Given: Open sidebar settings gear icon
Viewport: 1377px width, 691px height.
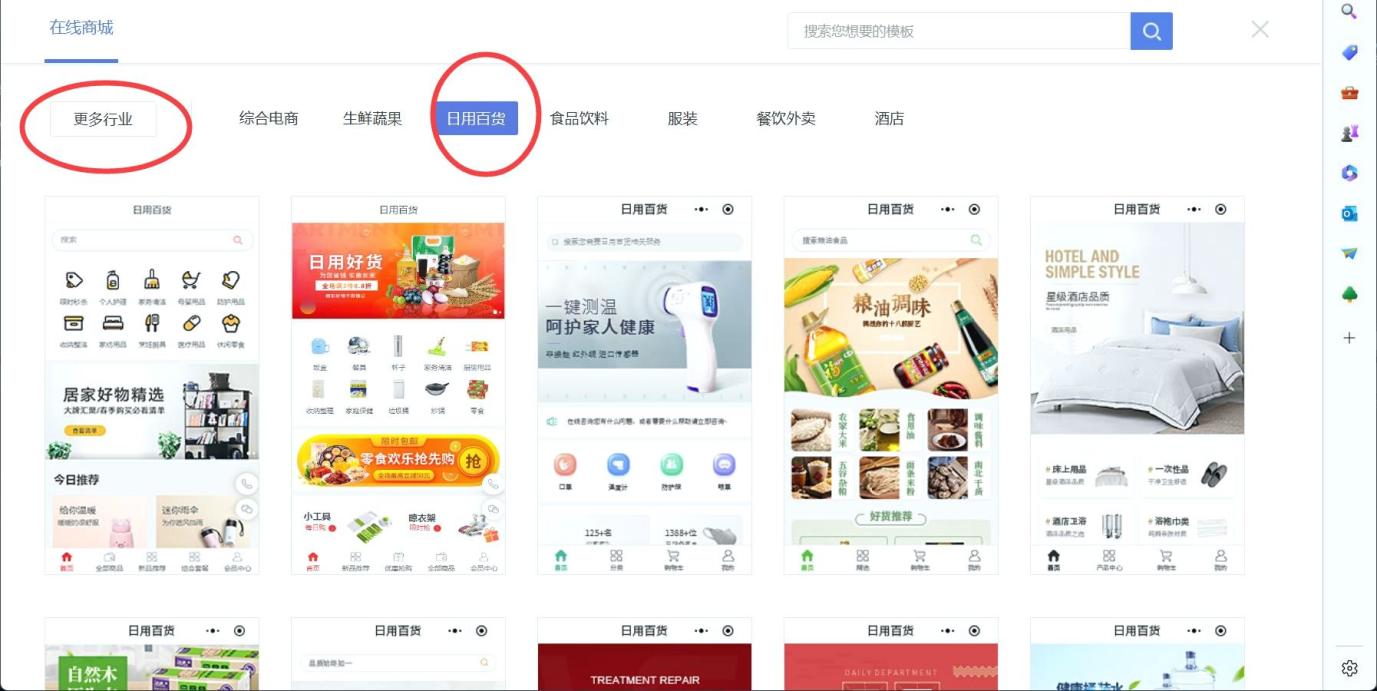Looking at the screenshot, I should [x=1349, y=668].
